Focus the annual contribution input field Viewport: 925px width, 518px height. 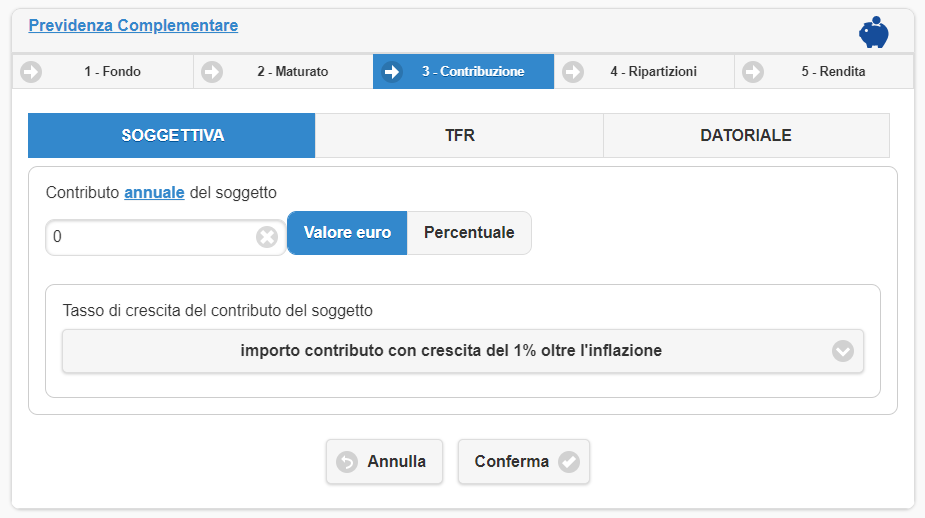(x=150, y=237)
